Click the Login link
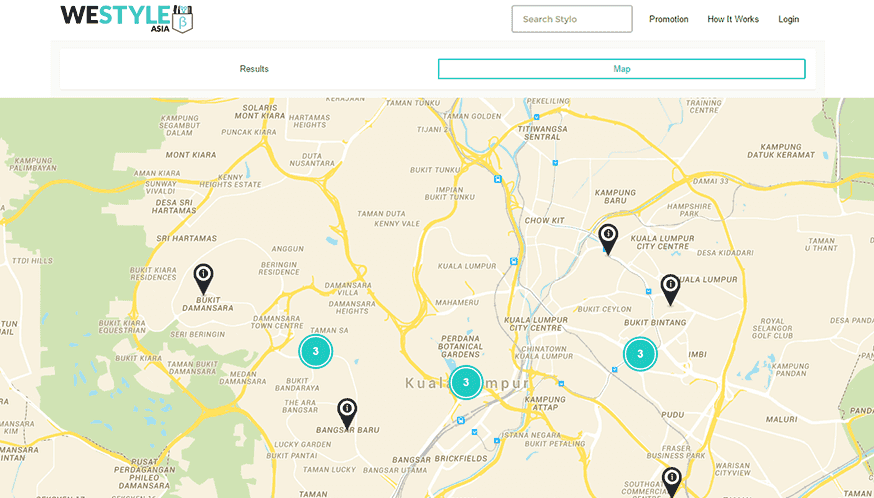 [x=788, y=19]
